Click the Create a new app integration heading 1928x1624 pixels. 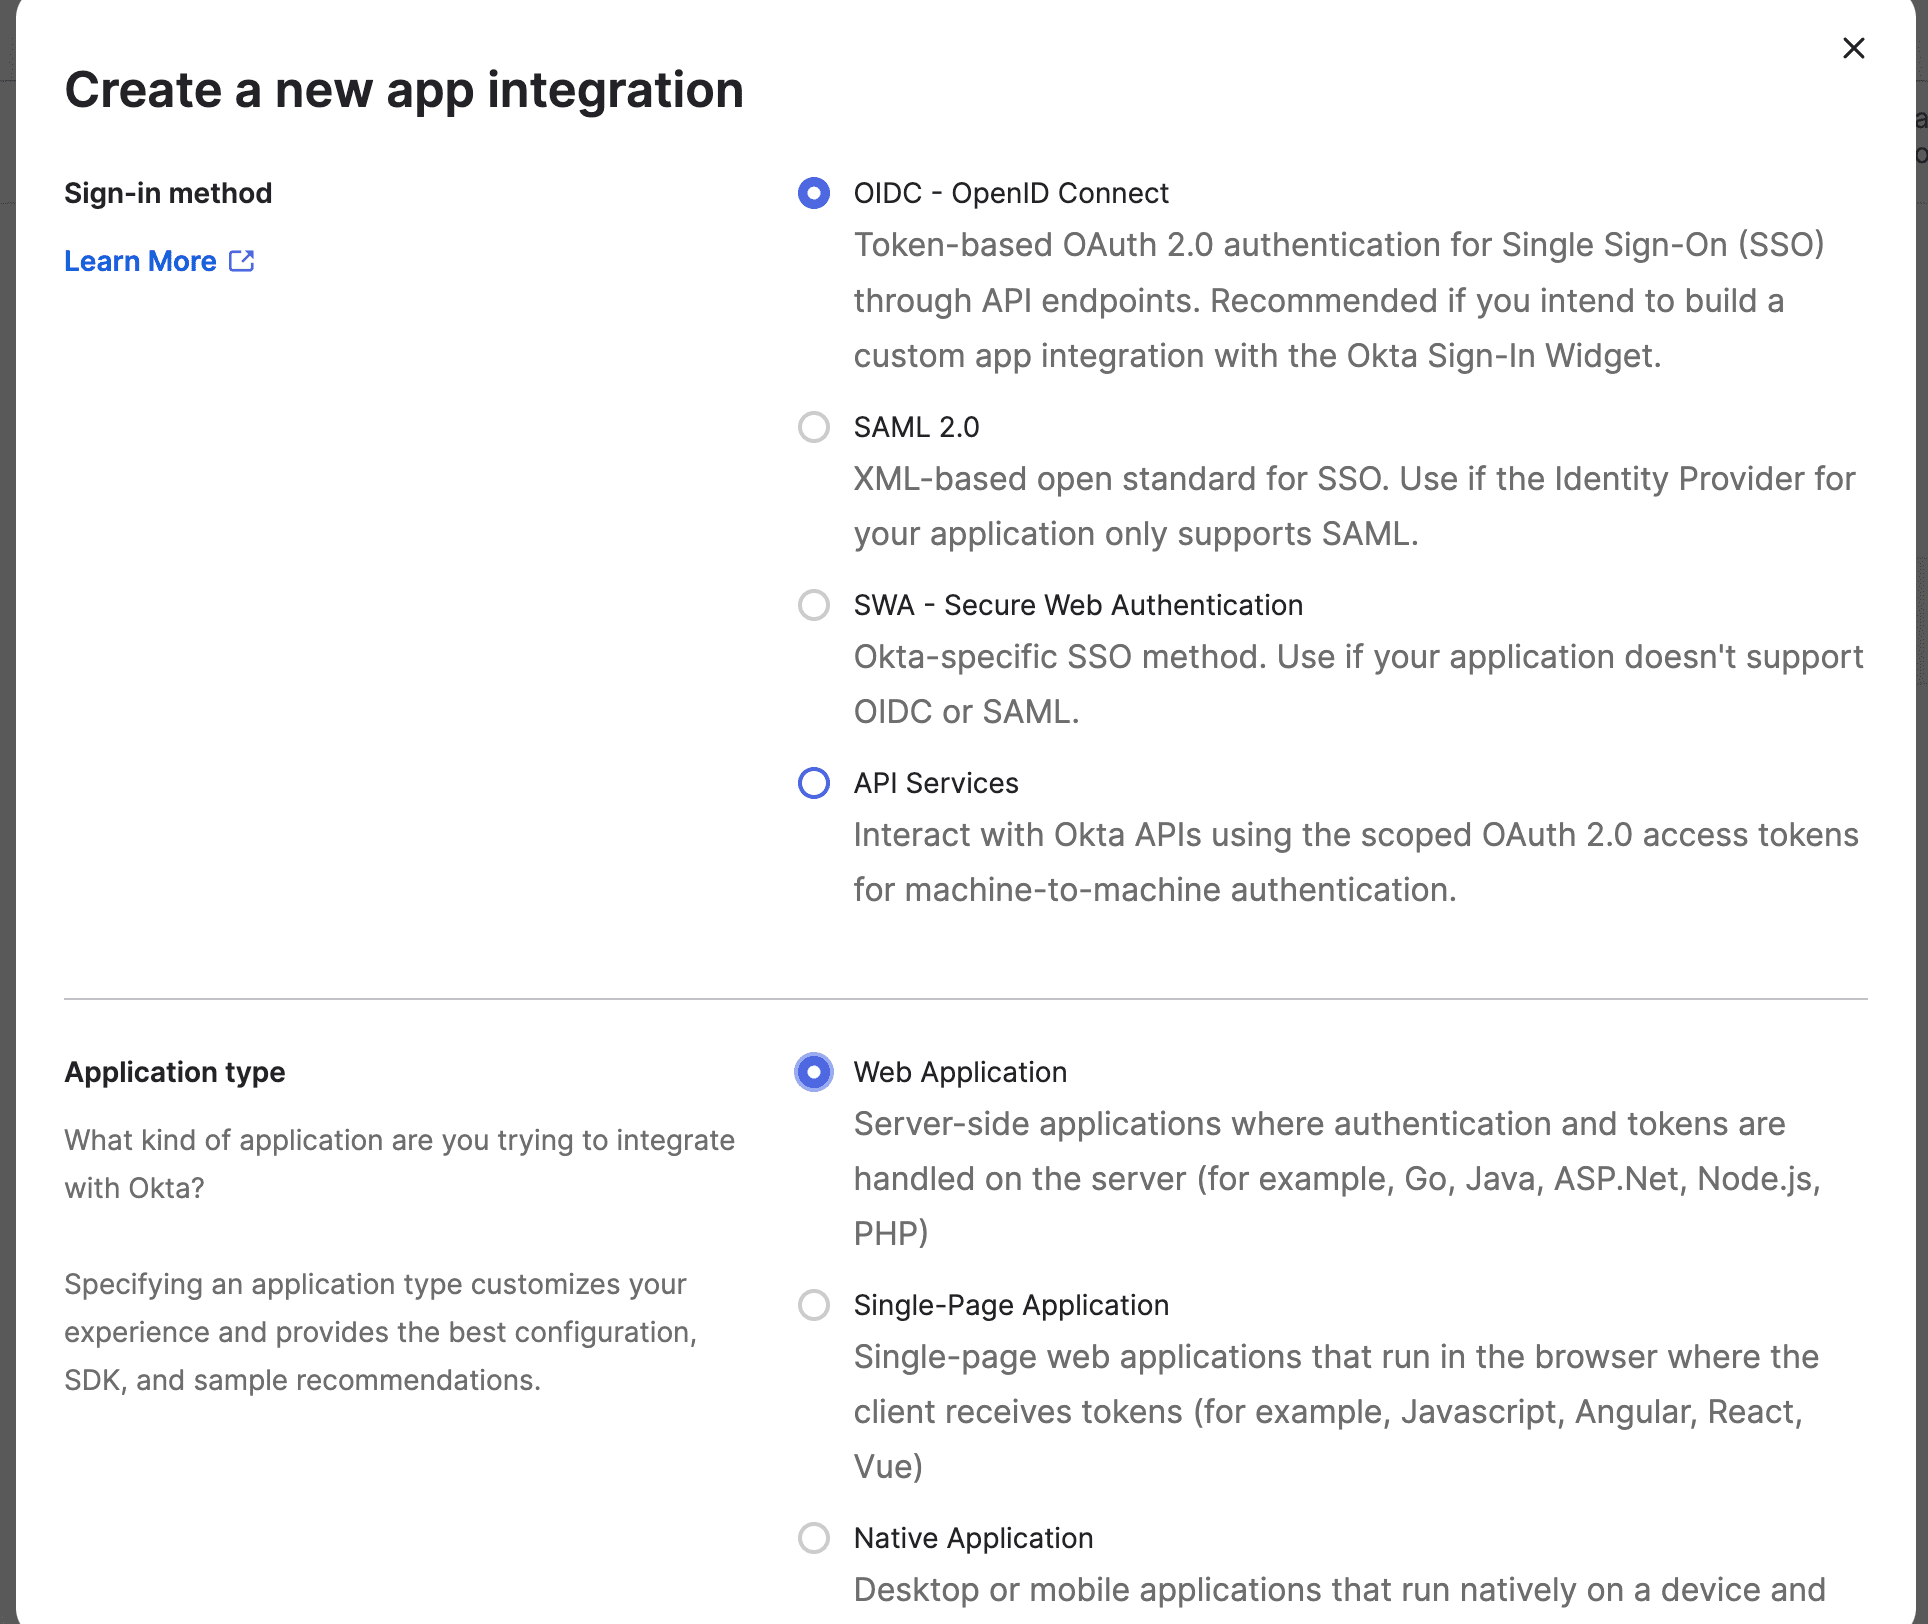coord(404,90)
